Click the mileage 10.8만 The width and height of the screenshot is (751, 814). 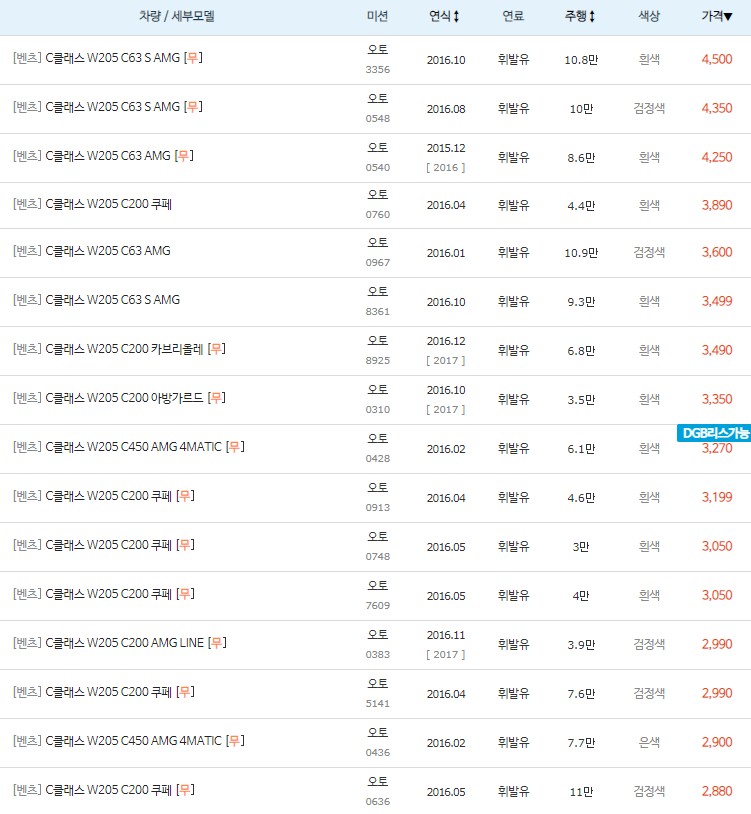coord(581,60)
